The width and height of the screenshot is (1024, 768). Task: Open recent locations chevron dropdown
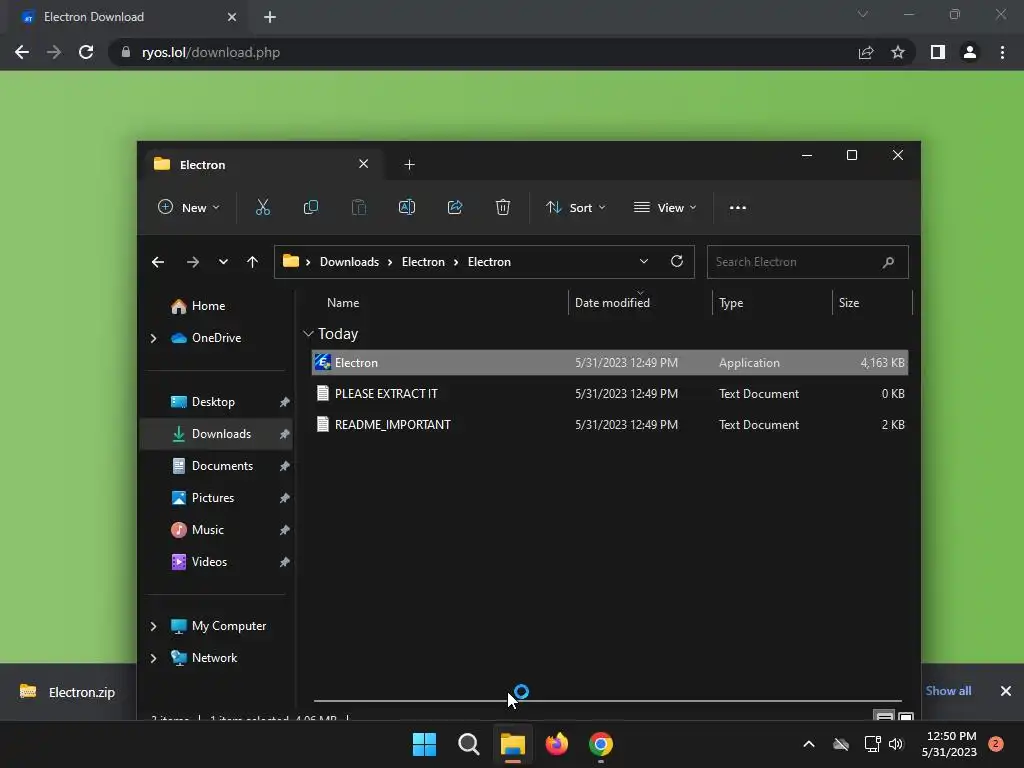click(x=223, y=262)
